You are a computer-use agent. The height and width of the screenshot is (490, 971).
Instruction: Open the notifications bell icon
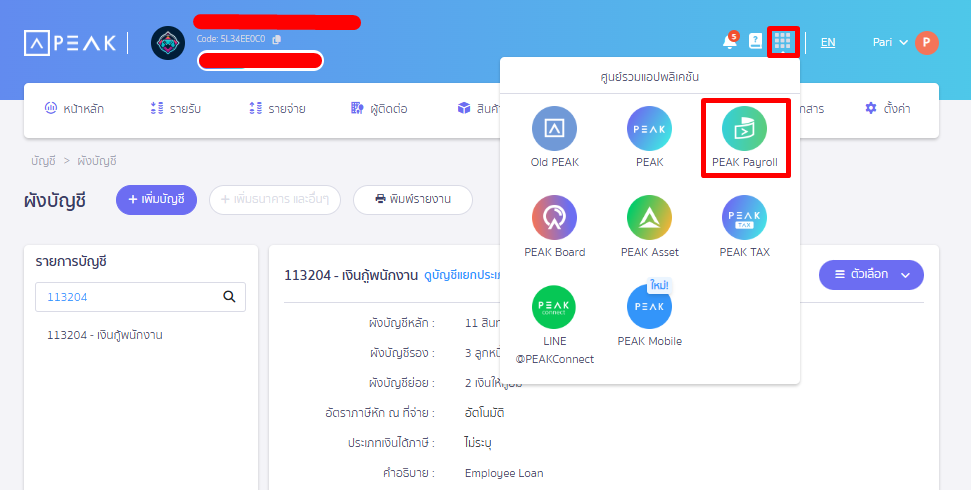click(x=730, y=42)
